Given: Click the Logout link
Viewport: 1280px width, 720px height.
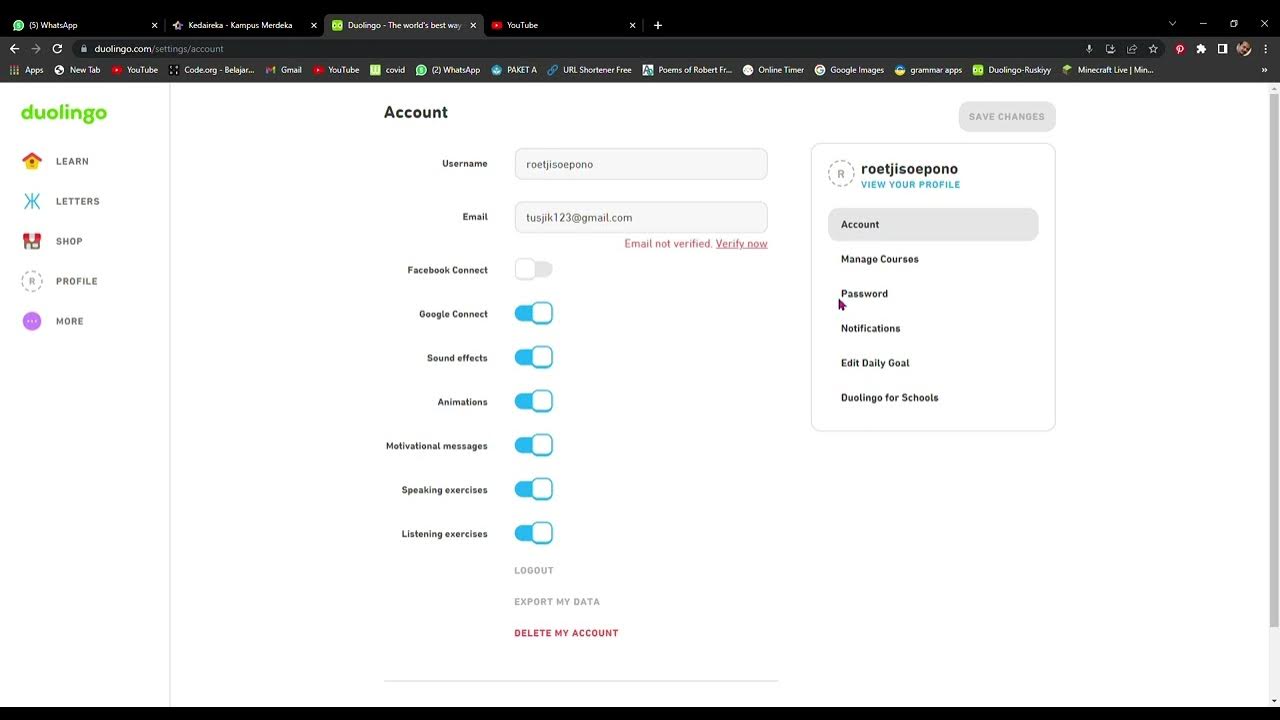Looking at the screenshot, I should [x=534, y=570].
